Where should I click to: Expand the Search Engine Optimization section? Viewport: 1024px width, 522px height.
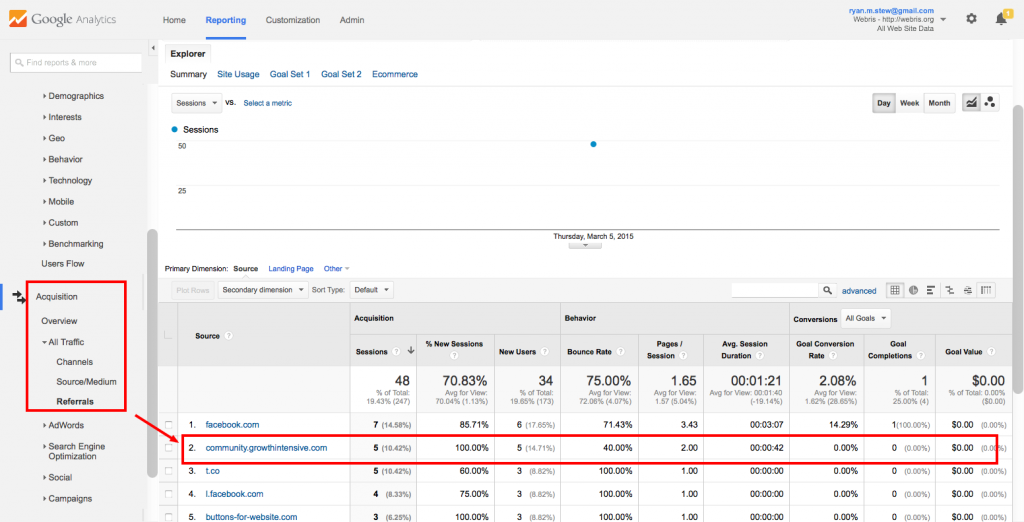pos(74,451)
